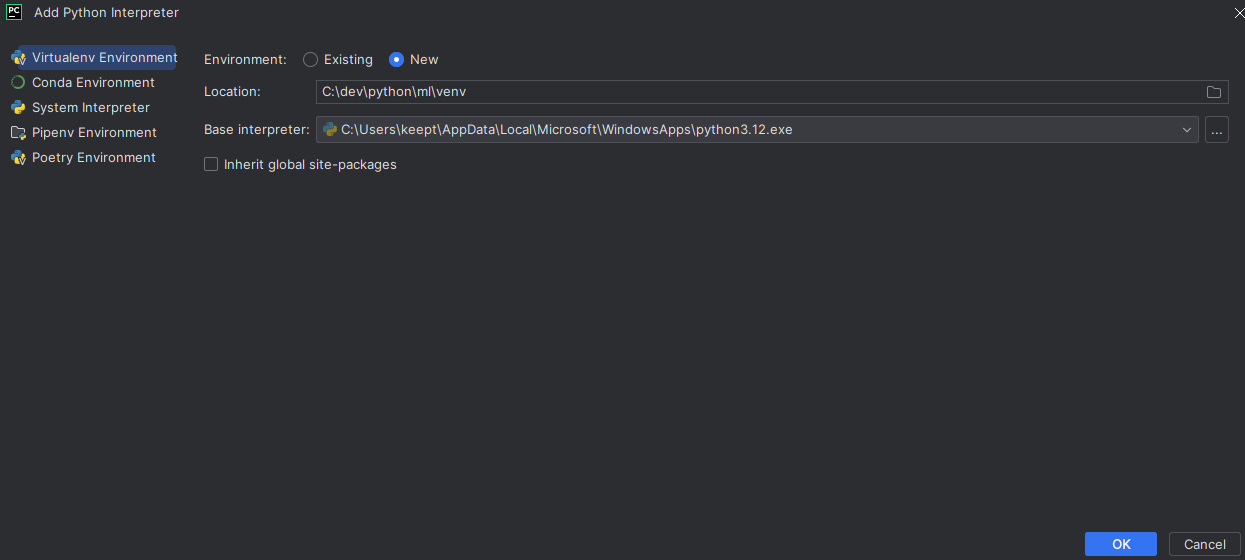Click the Python icon in Base interpreter field
Image resolution: width=1245 pixels, height=560 pixels.
(330, 129)
